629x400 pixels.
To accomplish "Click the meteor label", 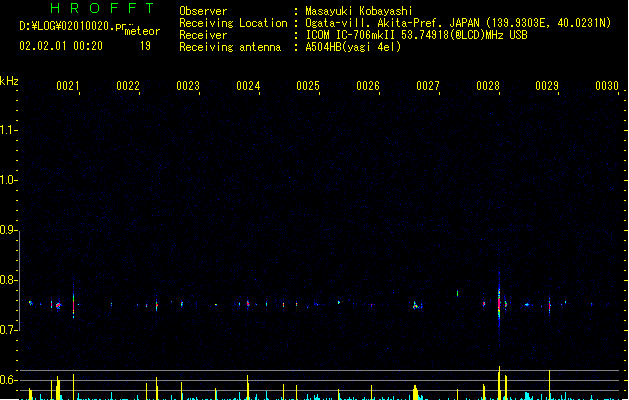I will (x=142, y=31).
